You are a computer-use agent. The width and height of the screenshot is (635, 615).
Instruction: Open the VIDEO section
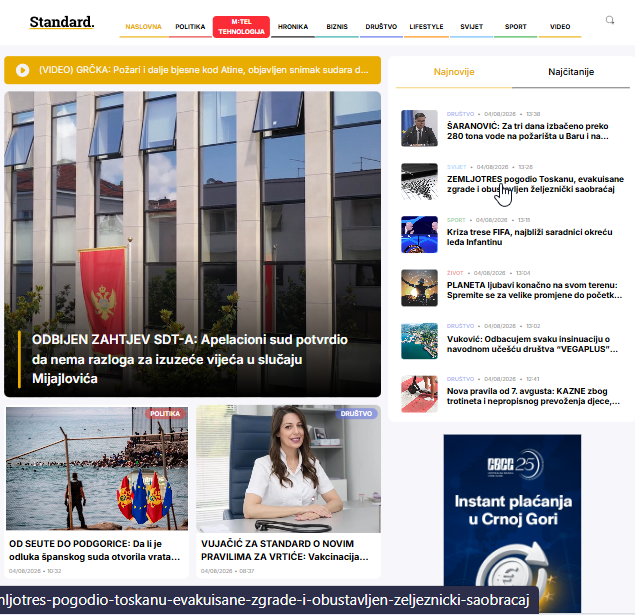pyautogui.click(x=560, y=27)
